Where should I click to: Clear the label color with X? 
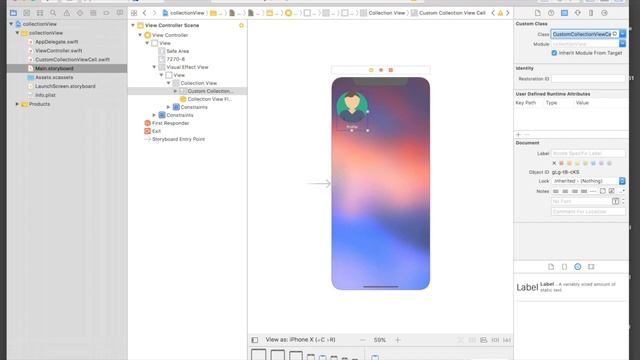pos(554,163)
